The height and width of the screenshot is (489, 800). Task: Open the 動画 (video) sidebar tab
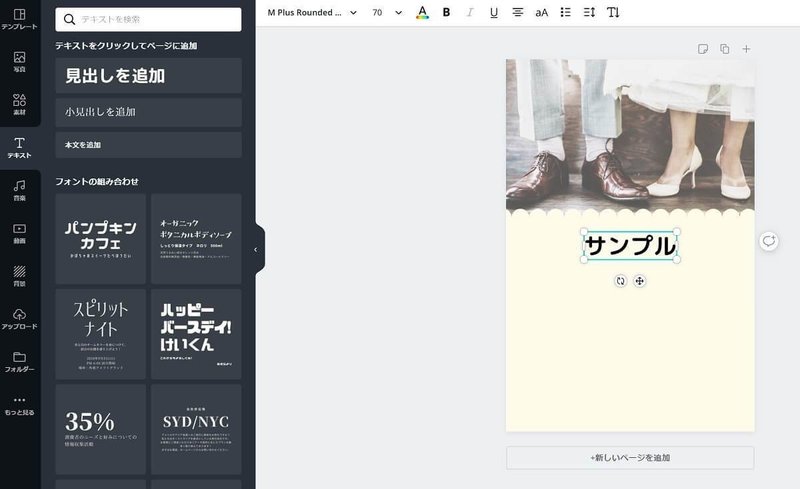click(19, 233)
